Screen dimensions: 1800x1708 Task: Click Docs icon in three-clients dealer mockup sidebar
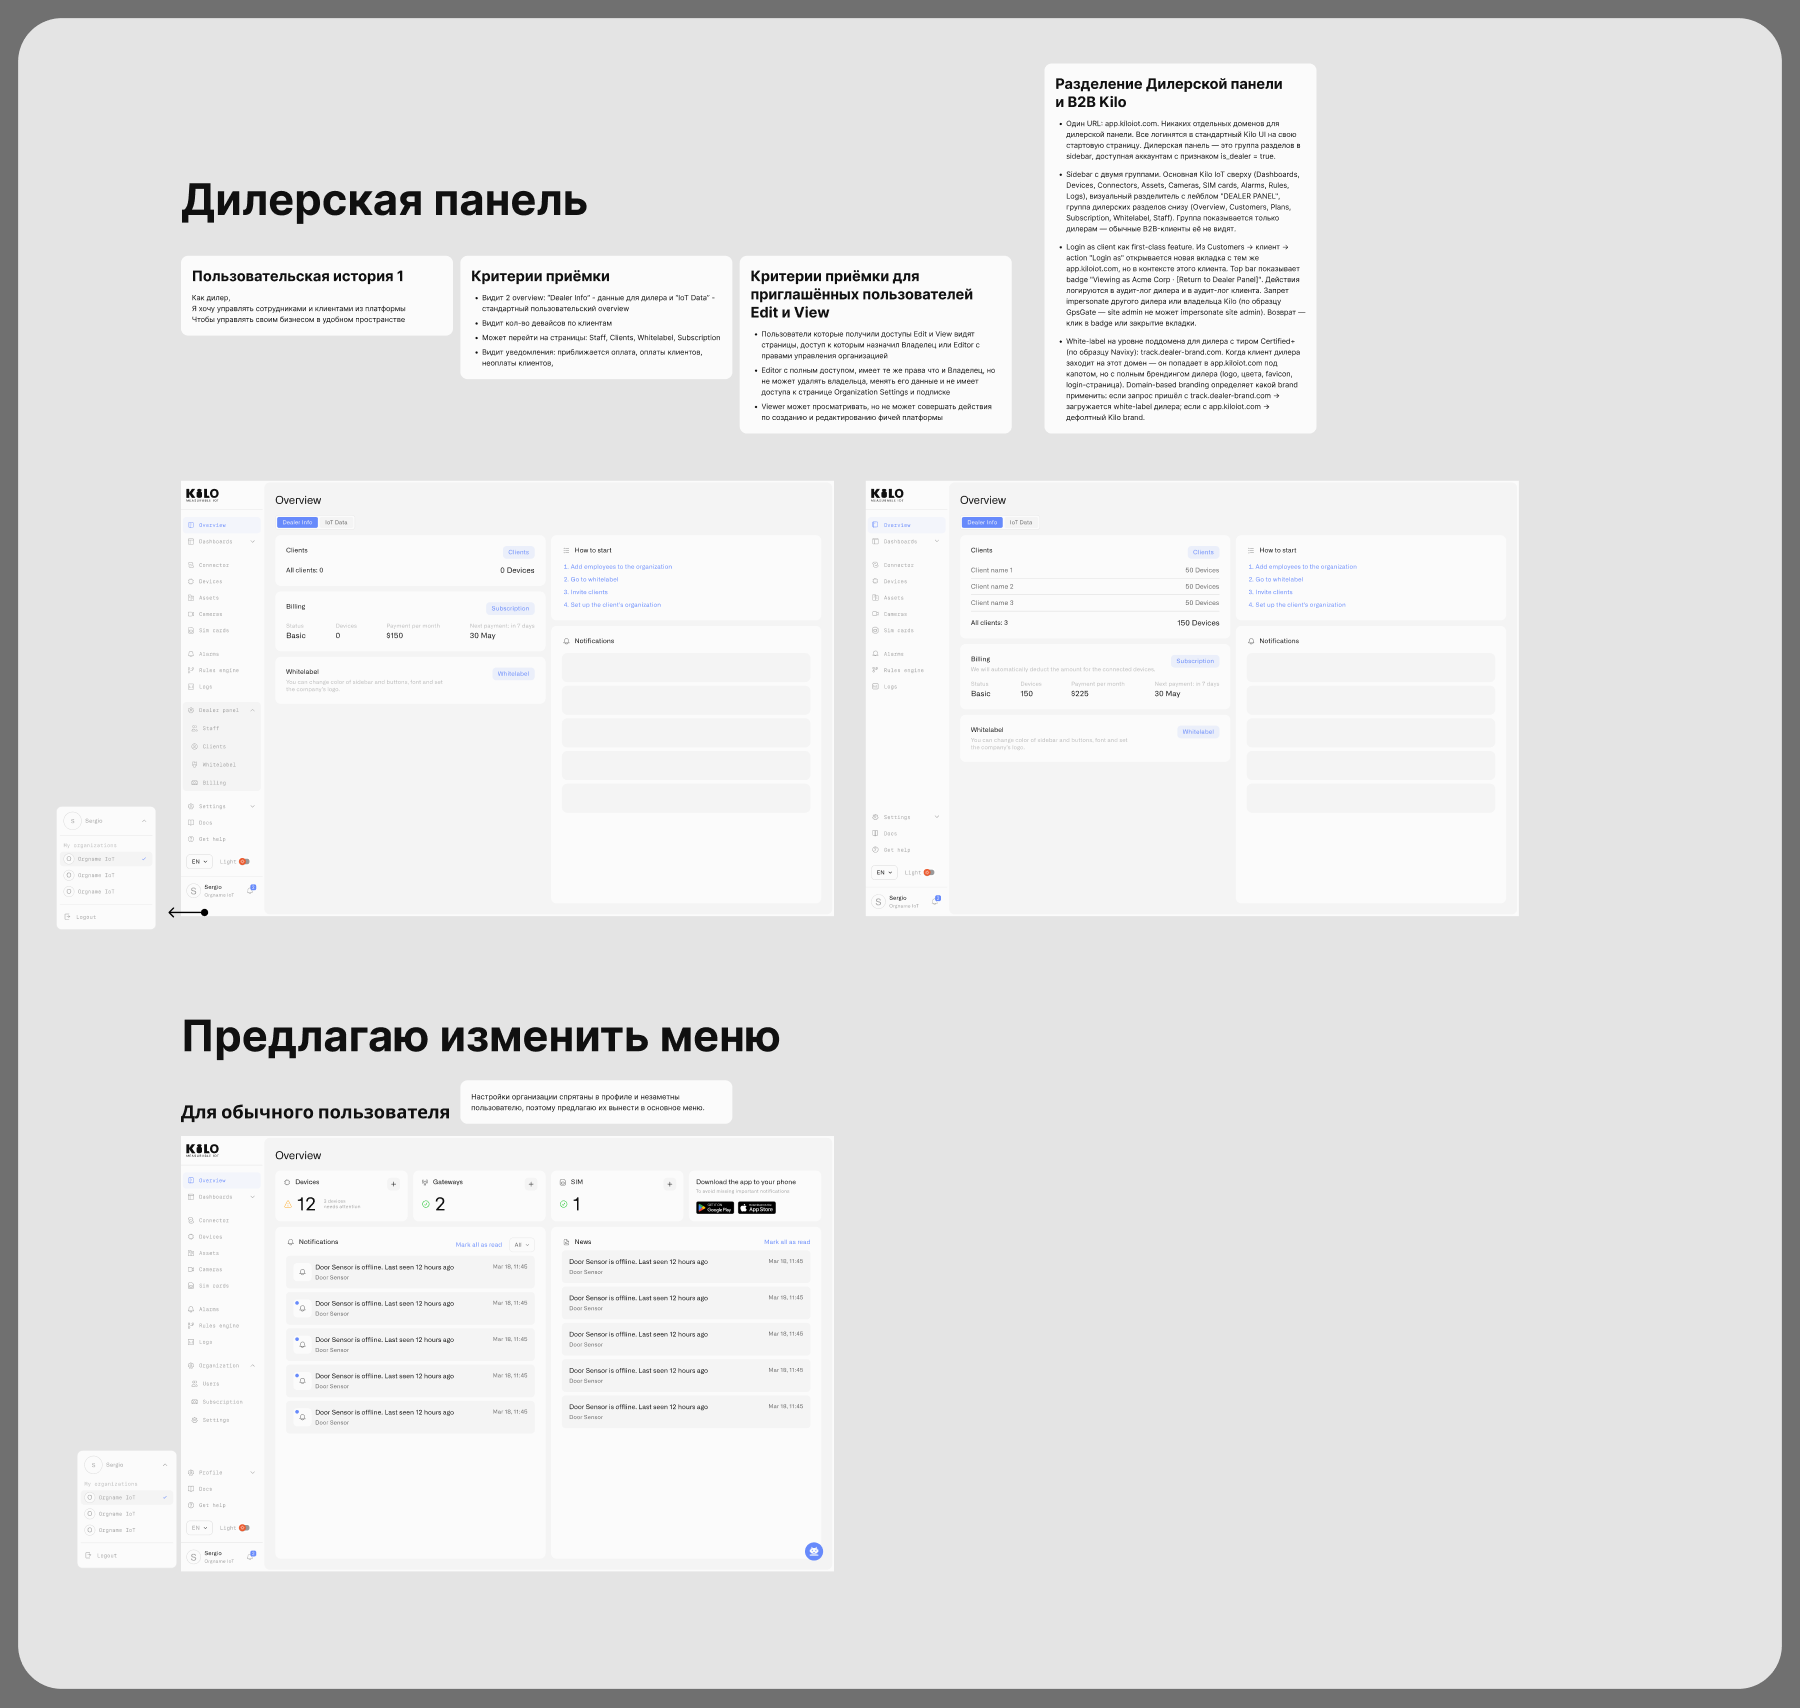pos(876,833)
